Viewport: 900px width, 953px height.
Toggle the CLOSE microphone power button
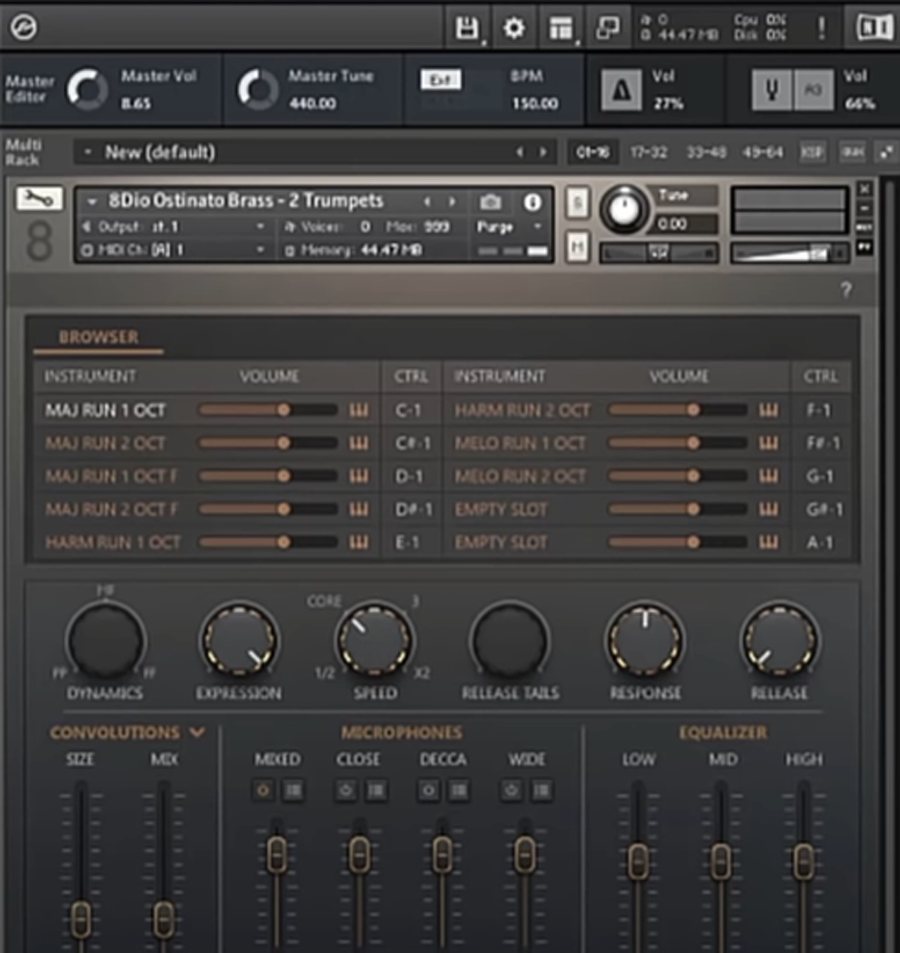pyautogui.click(x=346, y=791)
